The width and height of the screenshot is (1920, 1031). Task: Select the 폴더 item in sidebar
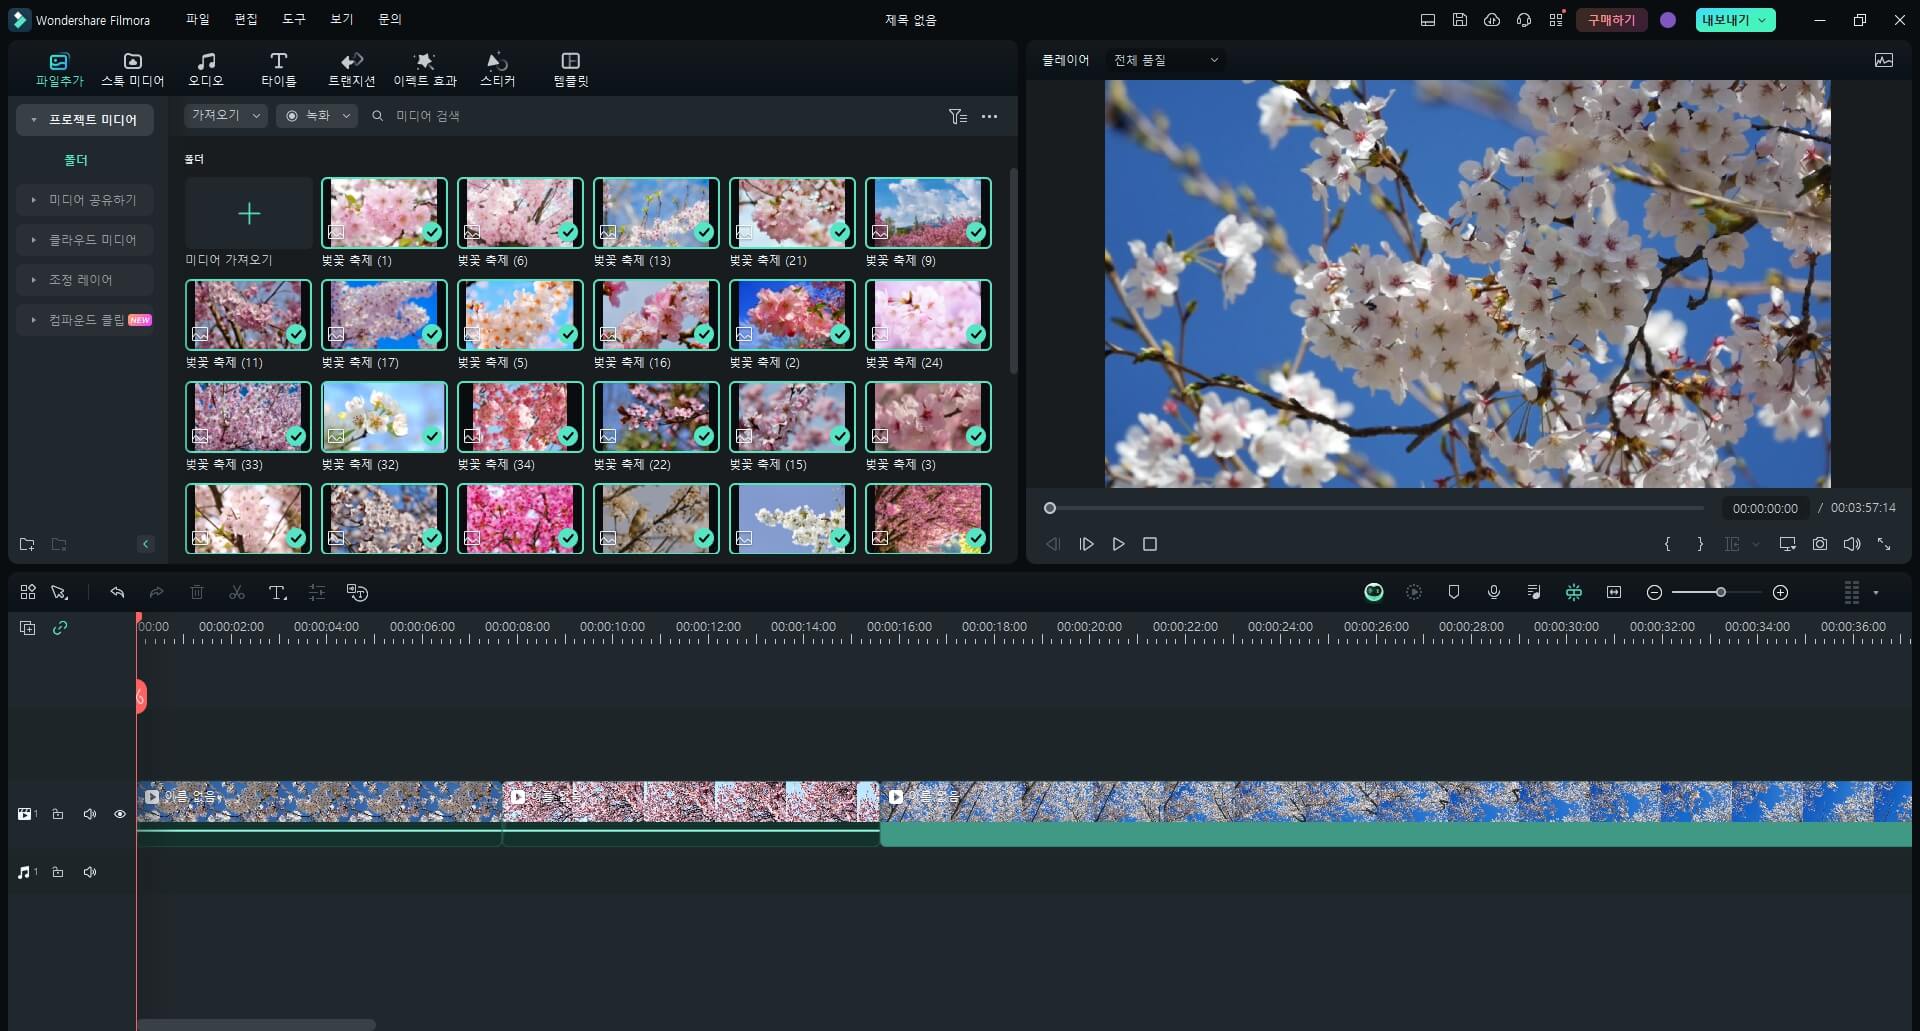pyautogui.click(x=76, y=160)
